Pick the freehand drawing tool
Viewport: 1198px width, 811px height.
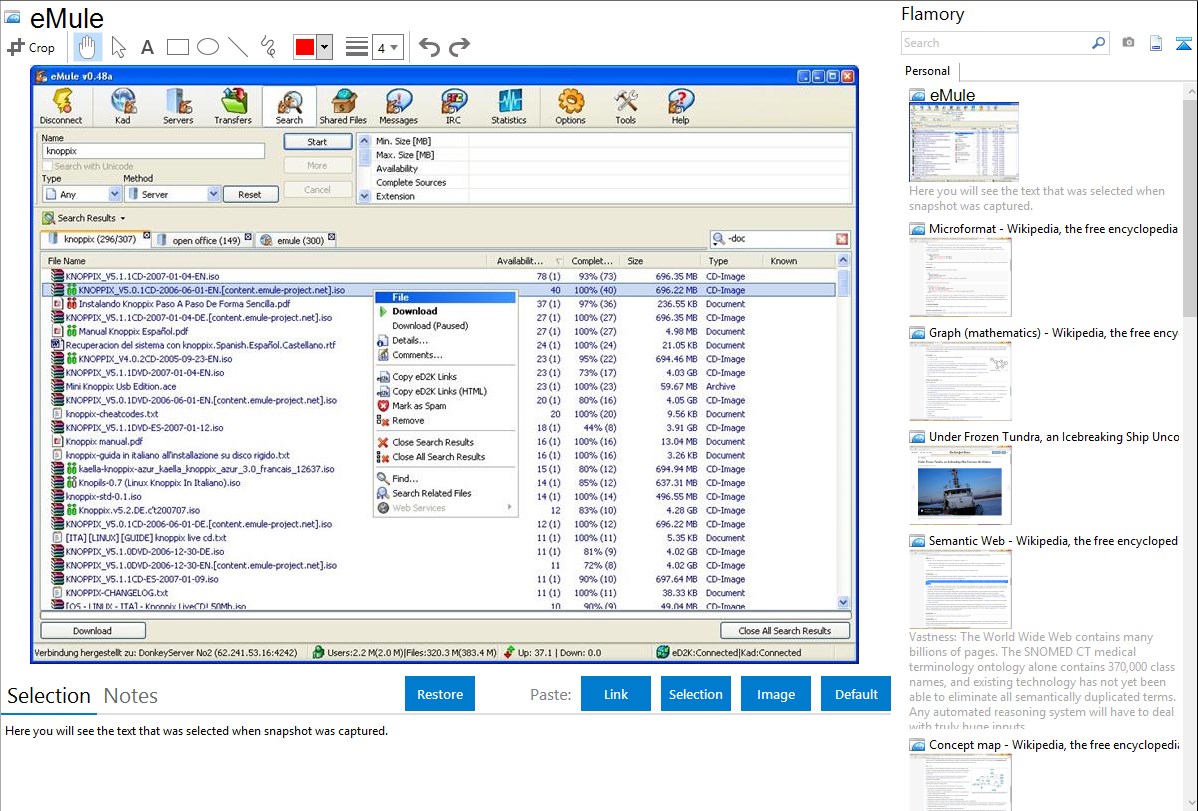click(x=268, y=47)
